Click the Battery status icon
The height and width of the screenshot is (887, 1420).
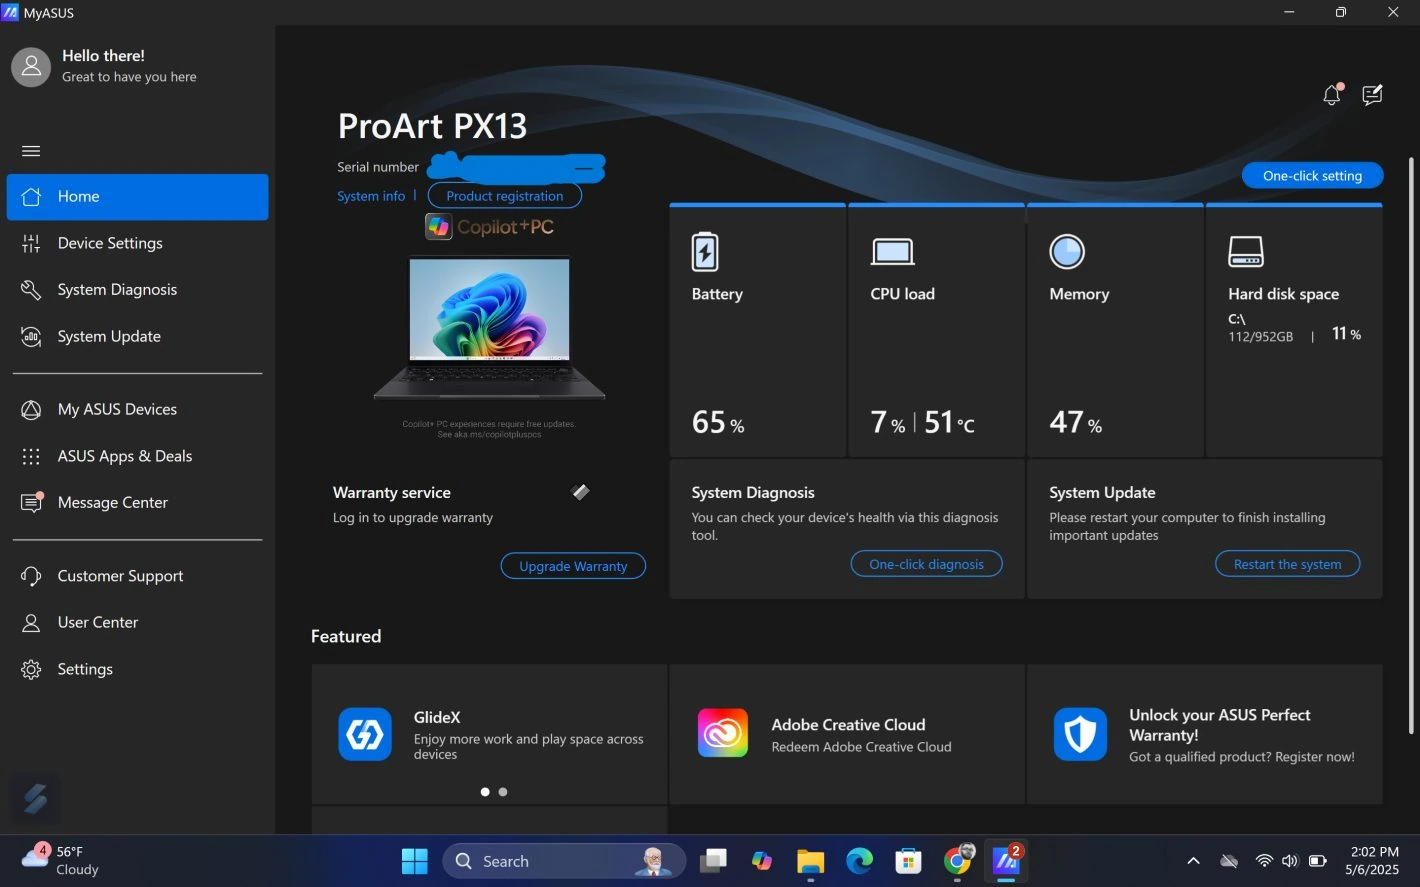click(705, 252)
